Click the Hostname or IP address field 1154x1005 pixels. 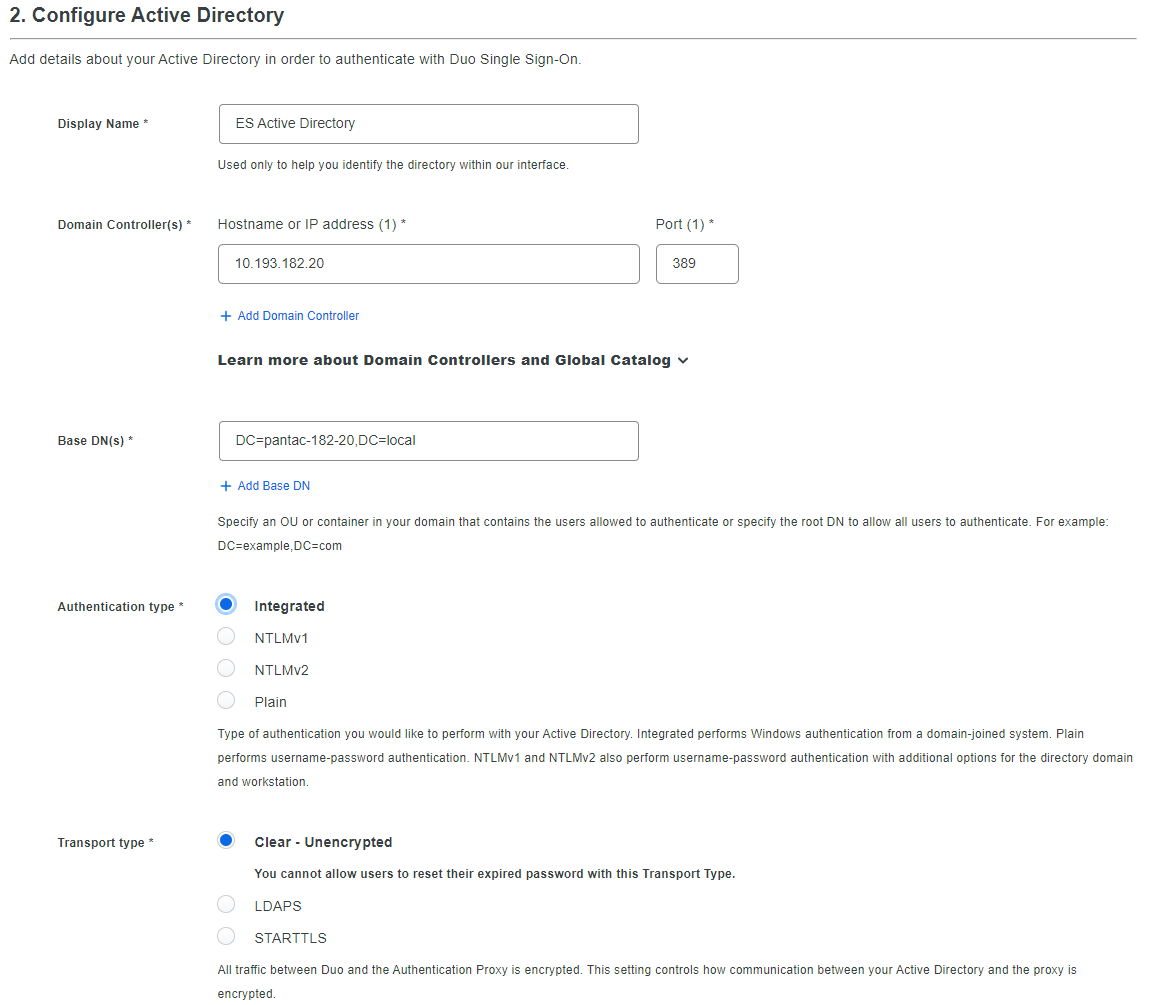pyautogui.click(x=428, y=264)
